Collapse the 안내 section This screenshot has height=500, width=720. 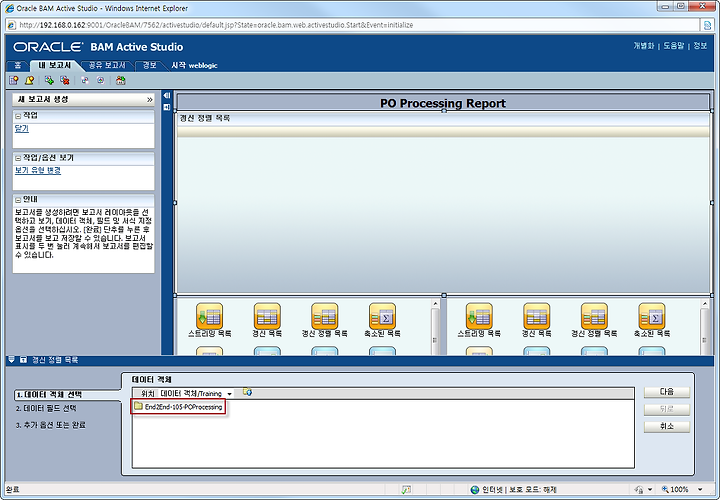click(x=18, y=200)
